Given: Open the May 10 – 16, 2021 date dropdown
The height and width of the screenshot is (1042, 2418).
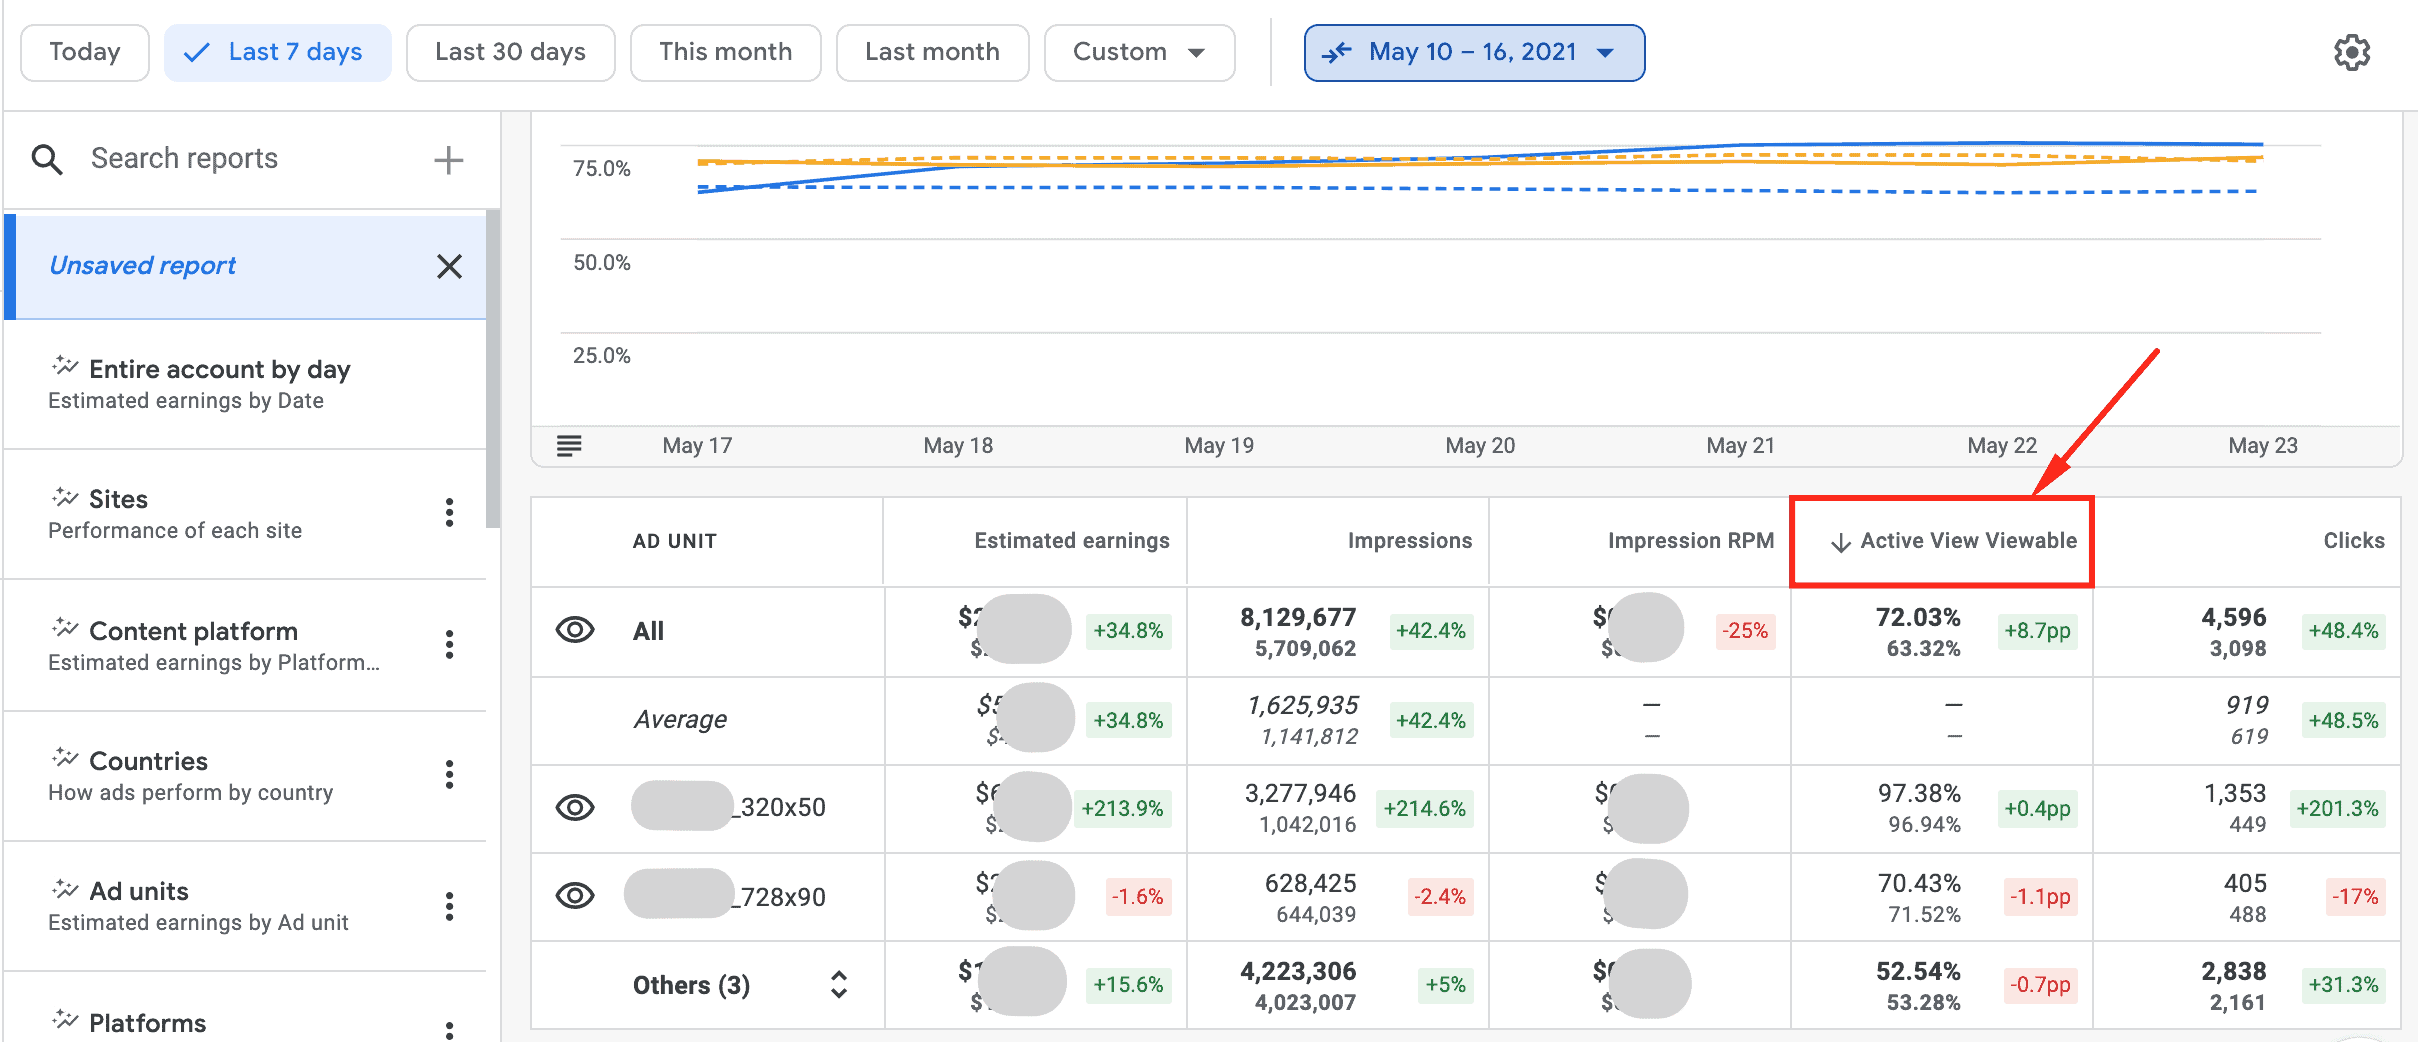Looking at the screenshot, I should point(1474,52).
